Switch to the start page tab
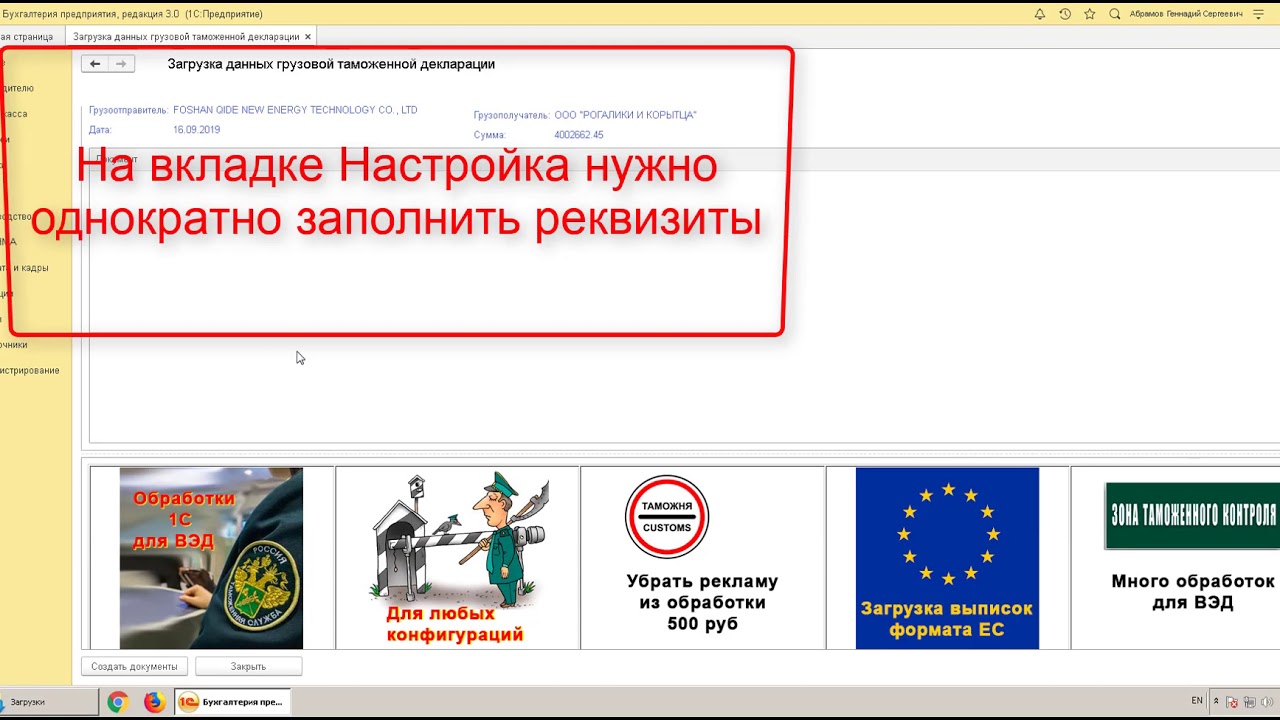The image size is (1280, 720). [x=30, y=37]
